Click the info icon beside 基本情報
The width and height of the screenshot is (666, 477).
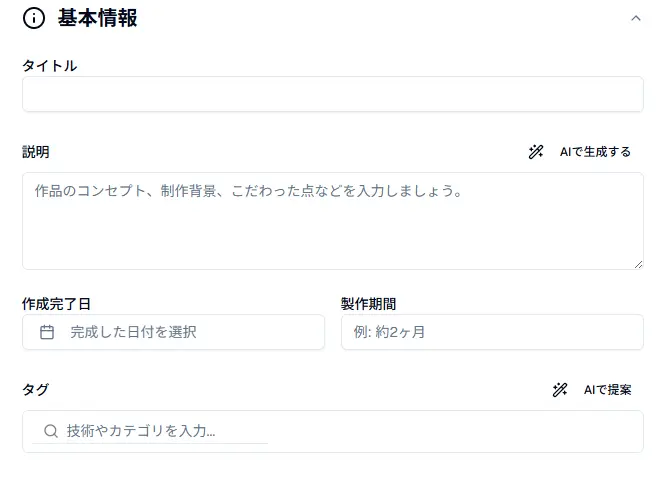34,18
